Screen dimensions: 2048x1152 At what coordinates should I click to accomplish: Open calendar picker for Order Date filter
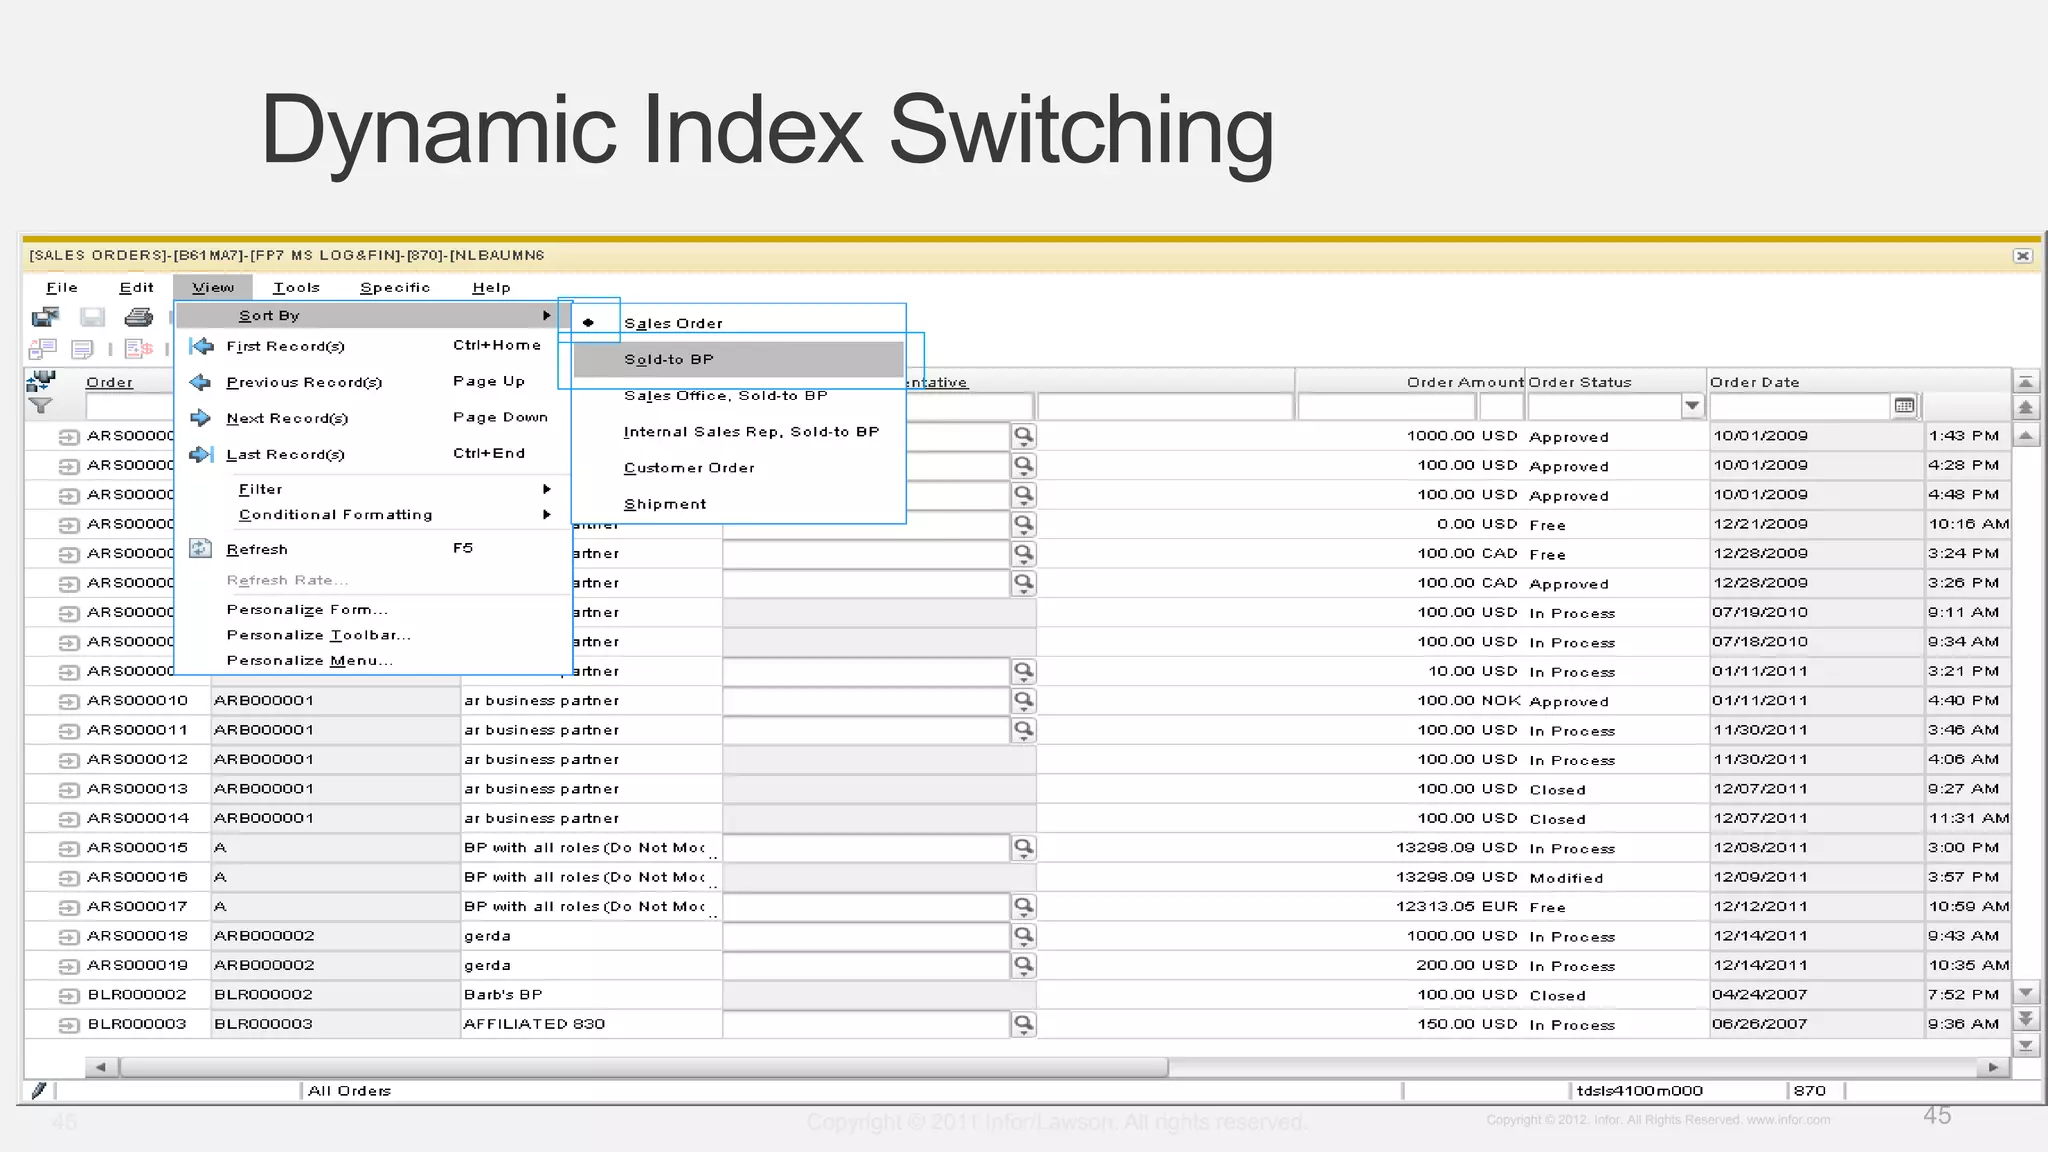[1904, 406]
